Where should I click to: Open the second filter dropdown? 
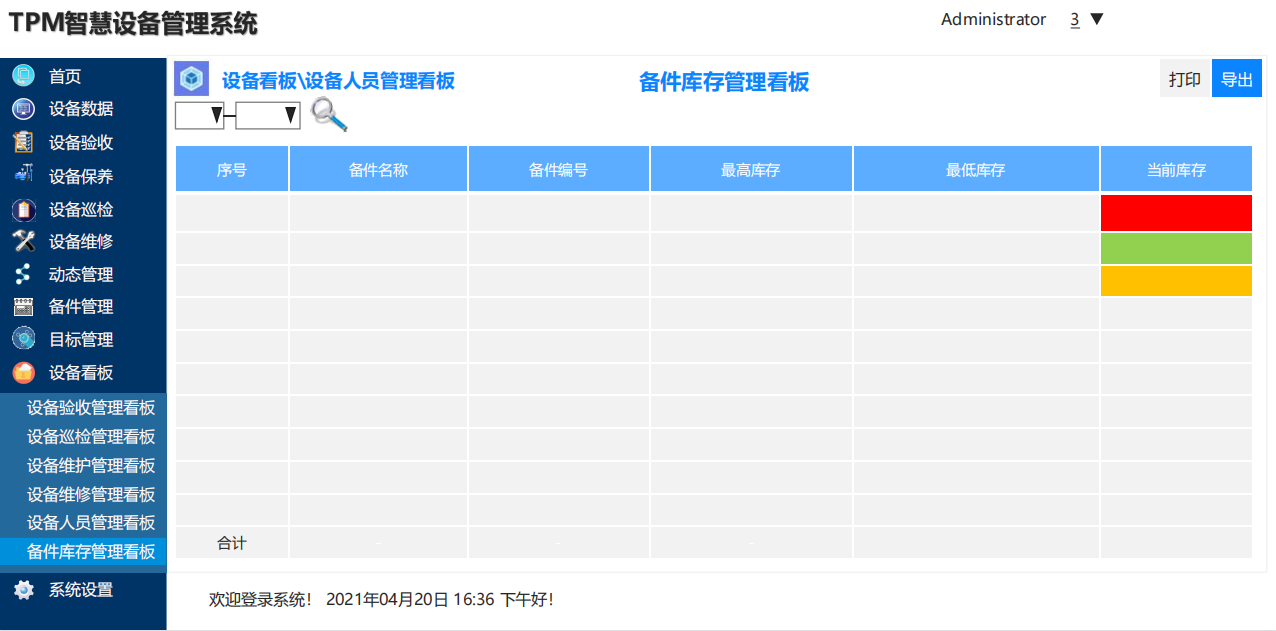(268, 116)
